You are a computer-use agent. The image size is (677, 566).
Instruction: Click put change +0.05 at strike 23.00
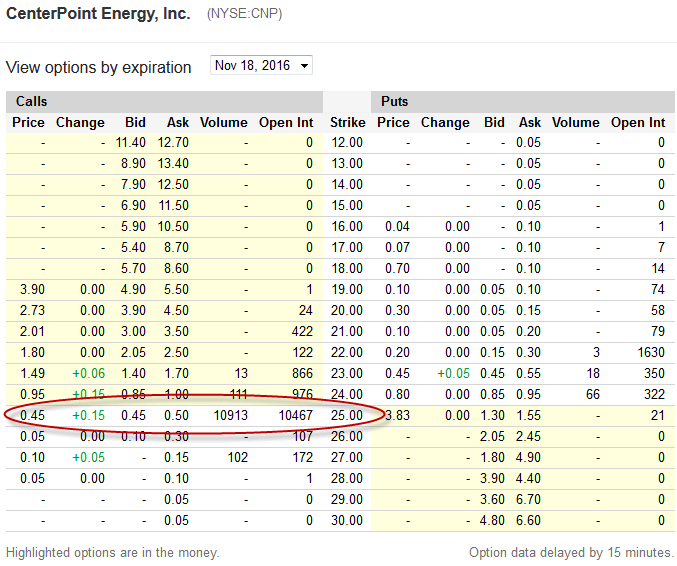coord(453,373)
